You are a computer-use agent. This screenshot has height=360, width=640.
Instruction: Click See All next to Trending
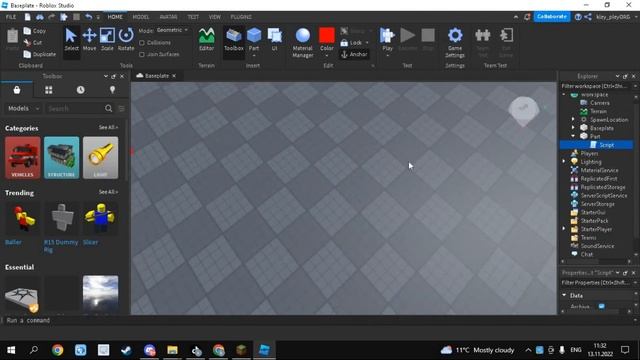[x=108, y=192]
